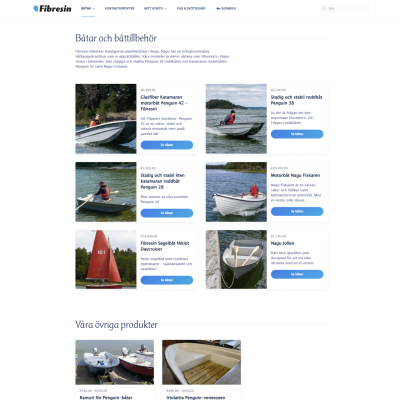Open the Båtar dropdown menu
This screenshot has width=400, height=400.
tap(88, 8)
